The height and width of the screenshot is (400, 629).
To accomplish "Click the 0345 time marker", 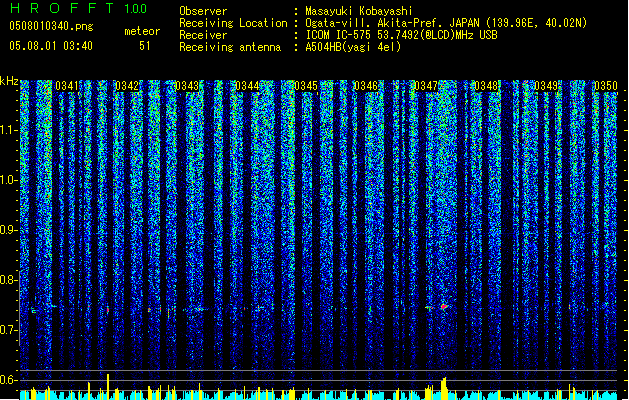I will [306, 86].
